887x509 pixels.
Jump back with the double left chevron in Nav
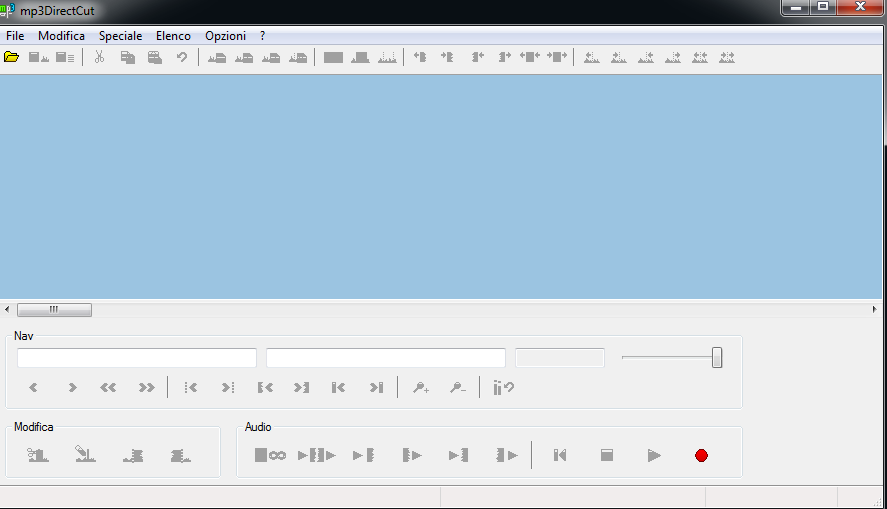(108, 387)
